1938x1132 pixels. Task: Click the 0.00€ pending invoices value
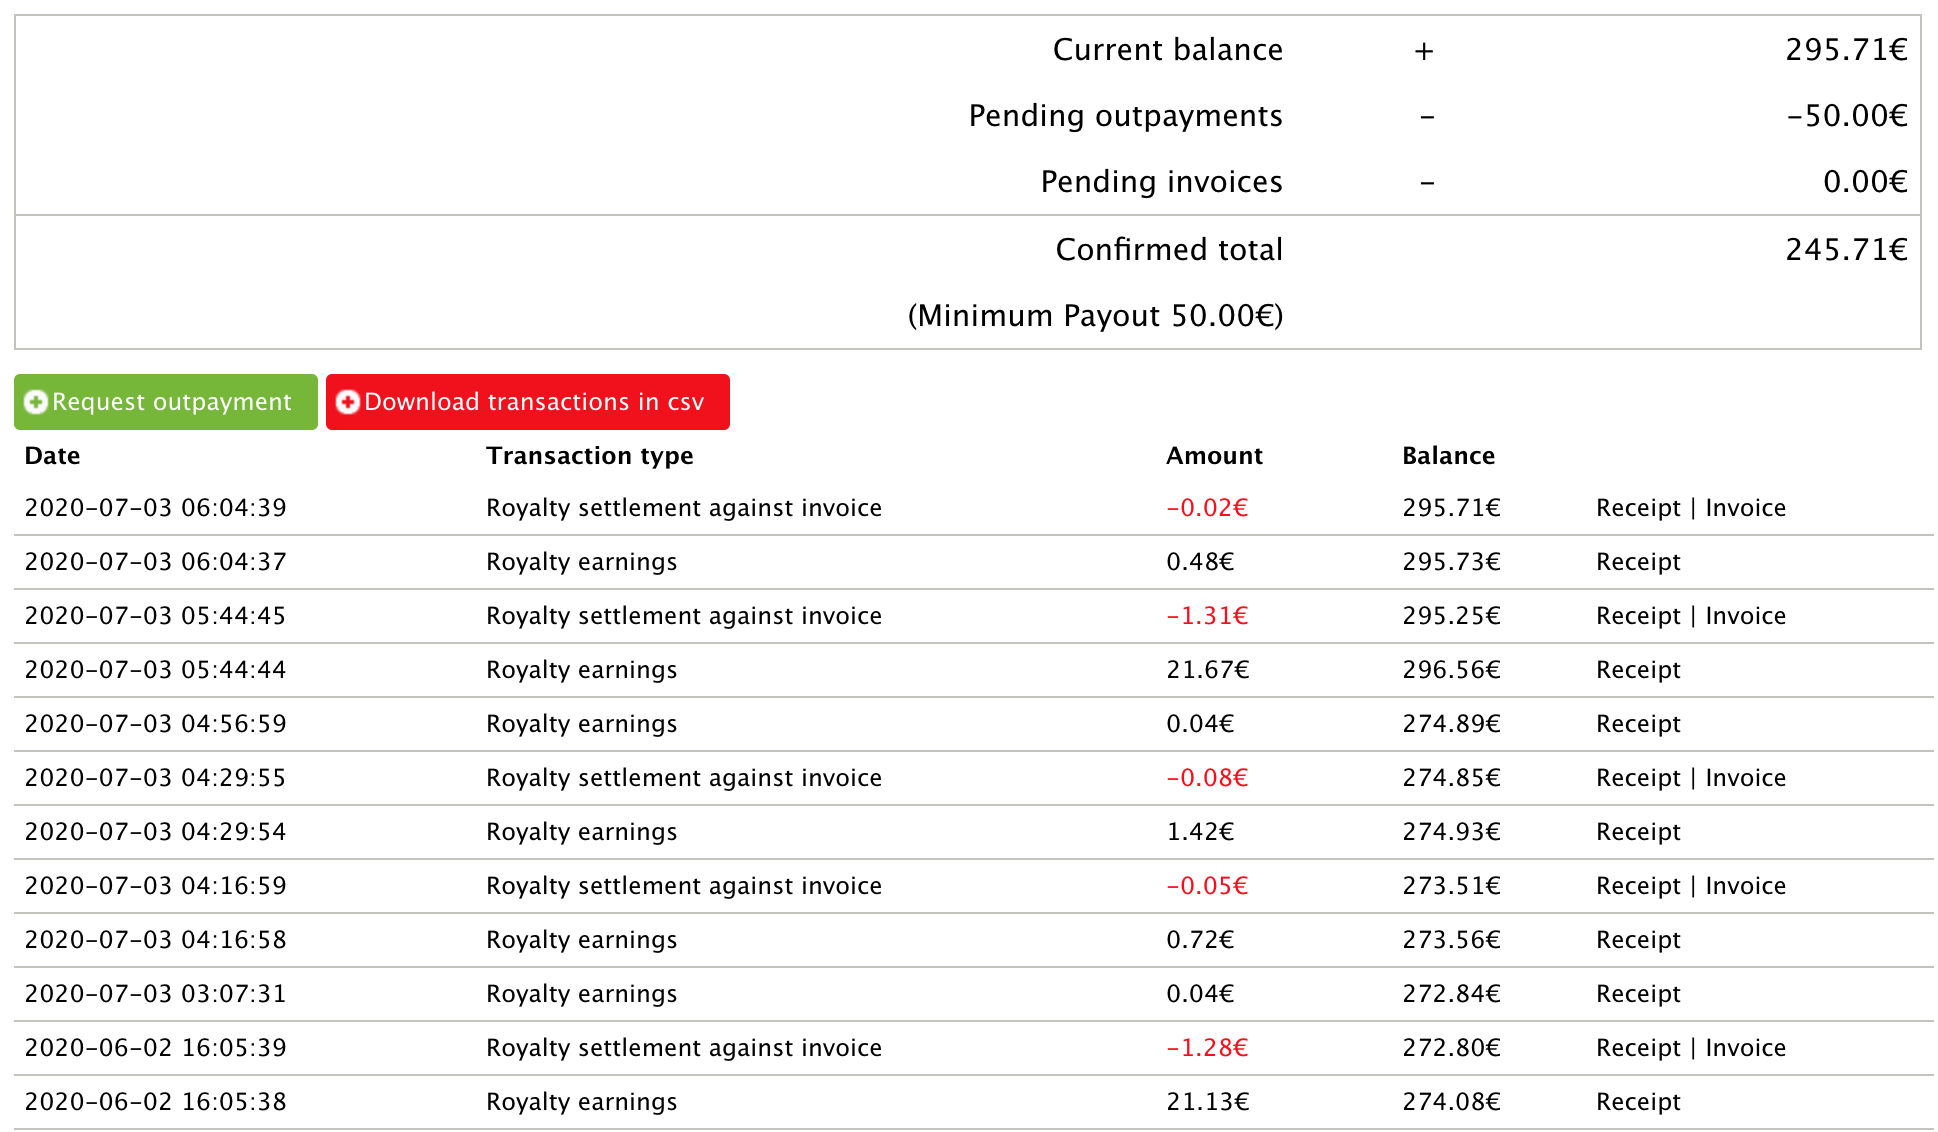(1865, 182)
